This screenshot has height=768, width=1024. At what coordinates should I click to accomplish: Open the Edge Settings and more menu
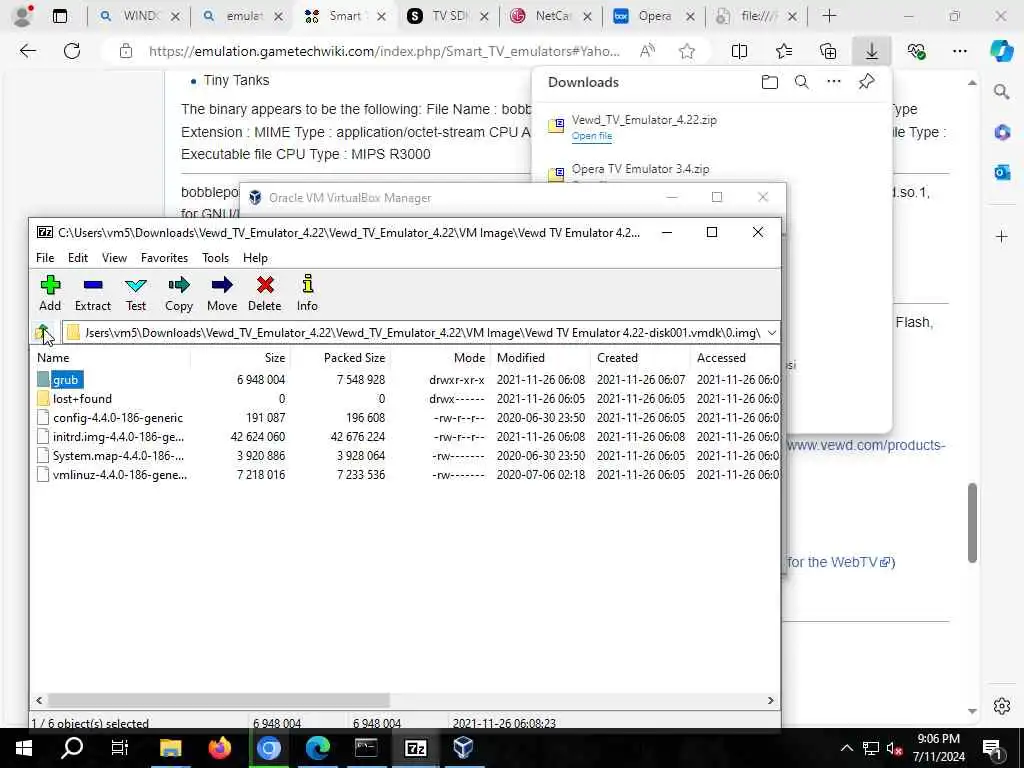pyautogui.click(x=959, y=51)
